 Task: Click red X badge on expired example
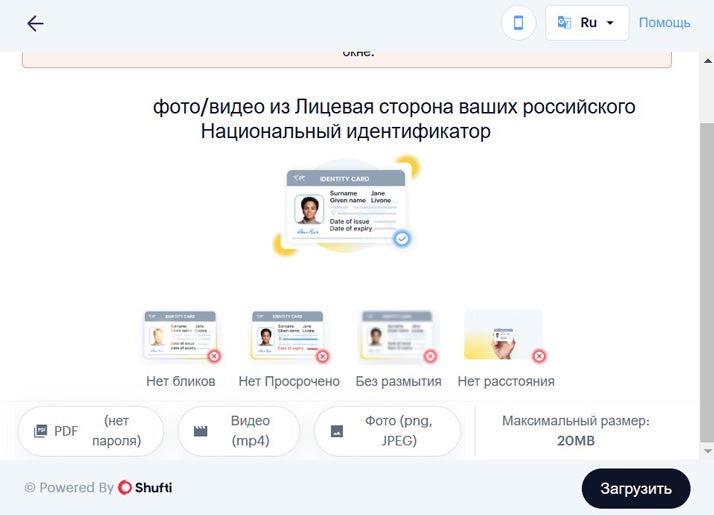322,356
